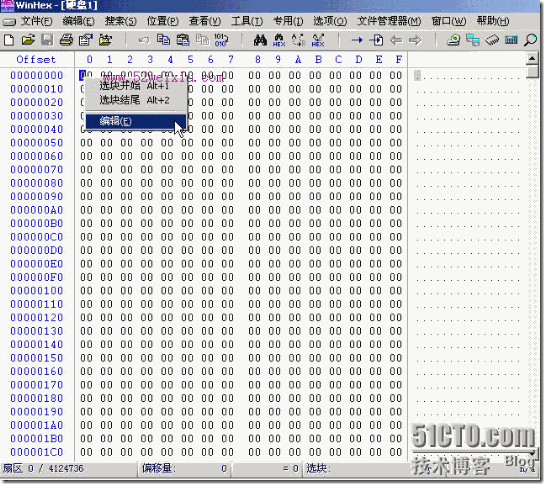The image size is (544, 484).
Task: Click offset row 000001C0
Action: click(36, 452)
